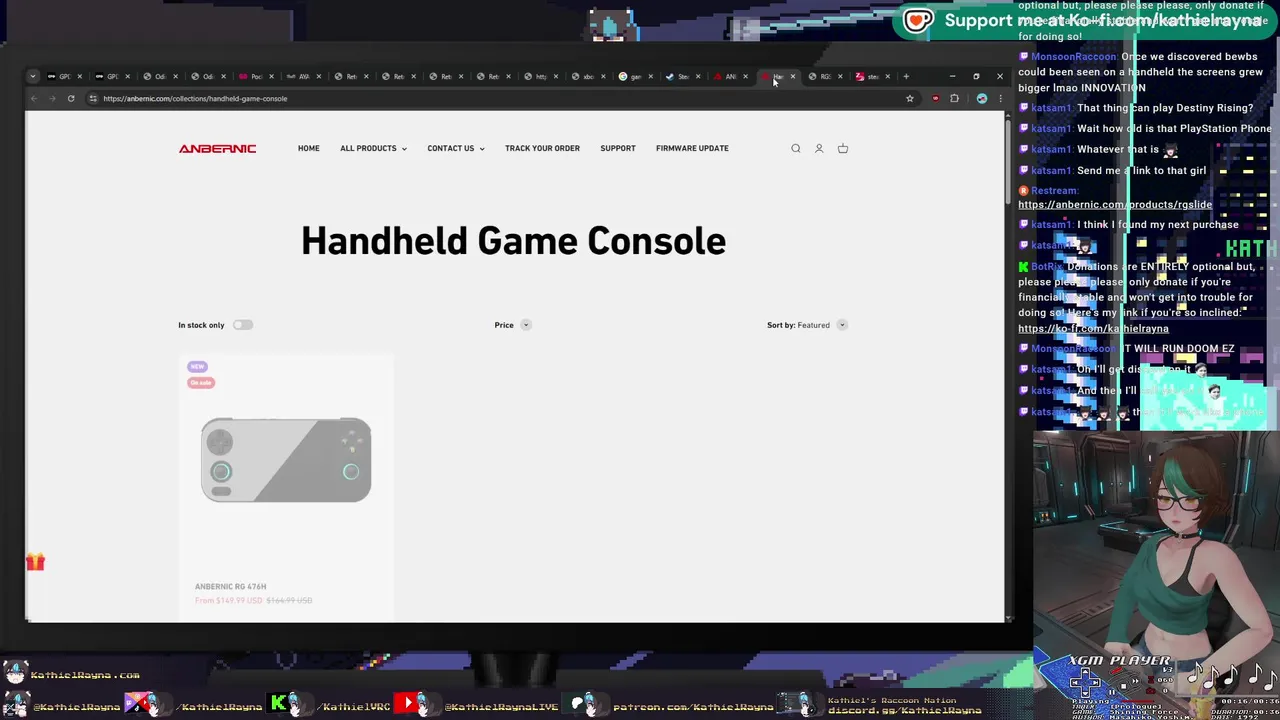The image size is (1280, 720).
Task: Go back with the browser back arrow
Action: tap(33, 98)
